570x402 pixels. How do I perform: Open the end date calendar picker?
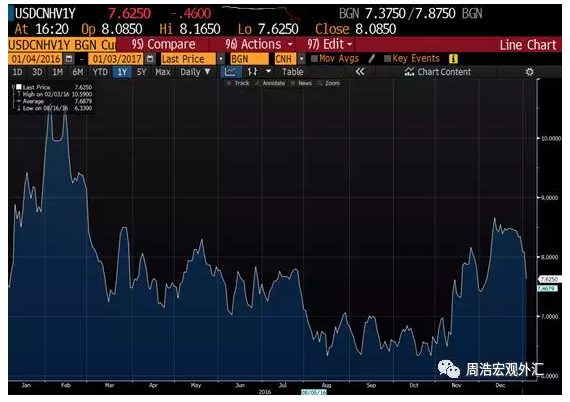[x=150, y=59]
